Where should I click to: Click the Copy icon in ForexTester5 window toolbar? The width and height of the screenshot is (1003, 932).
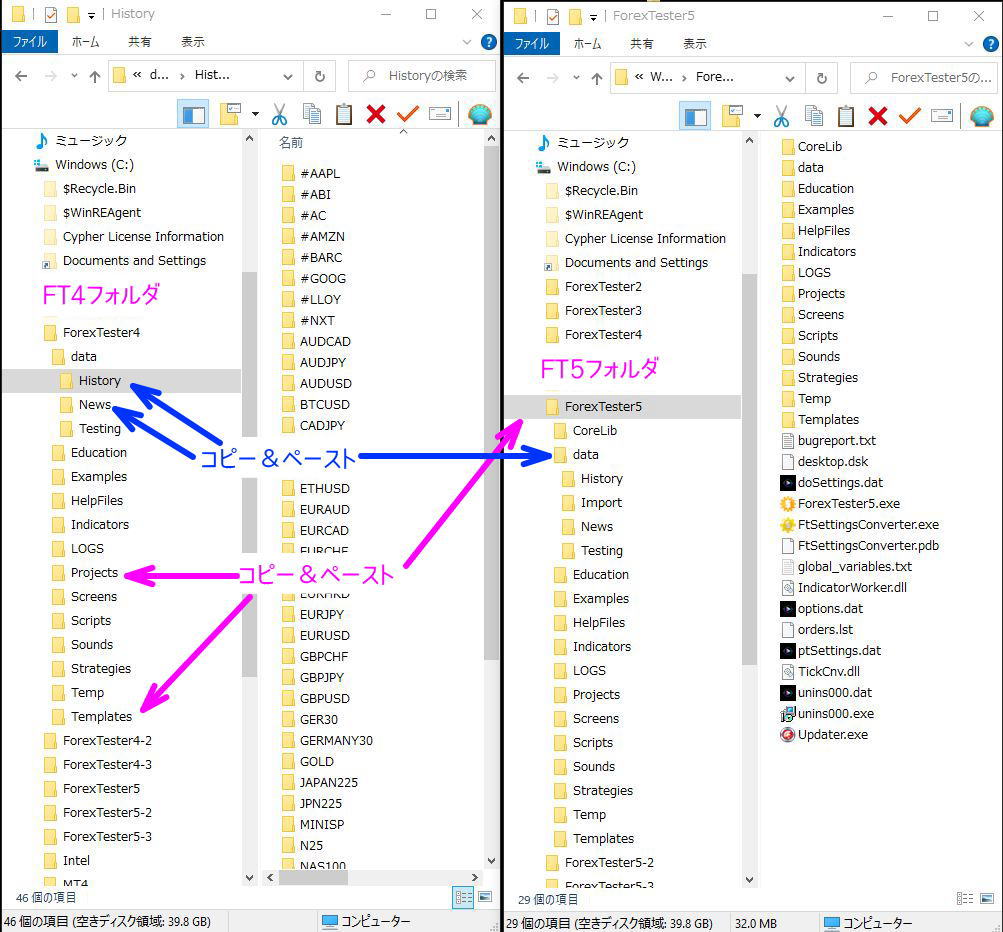pos(814,116)
